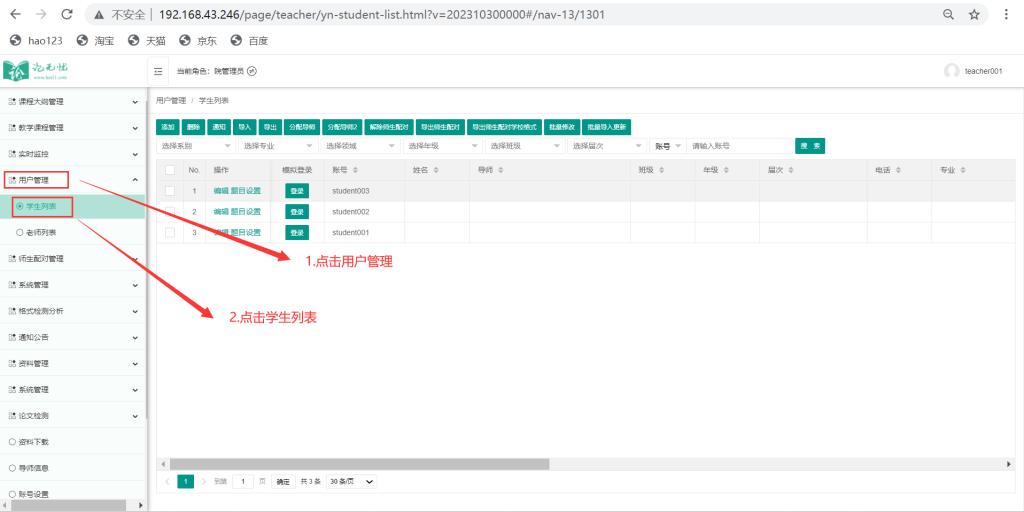Check the select-all checkbox in table header
The height and width of the screenshot is (512, 1024).
170,170
